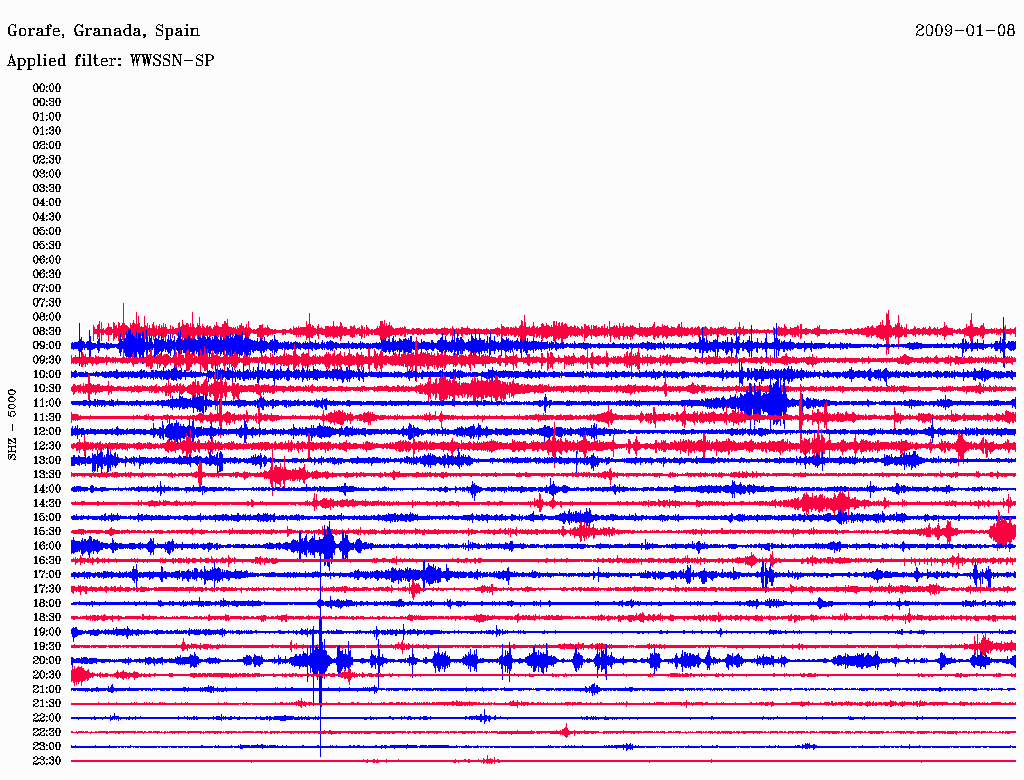Select the 08:30 time label
Viewport: 1024px width, 780px height.
click(x=46, y=331)
